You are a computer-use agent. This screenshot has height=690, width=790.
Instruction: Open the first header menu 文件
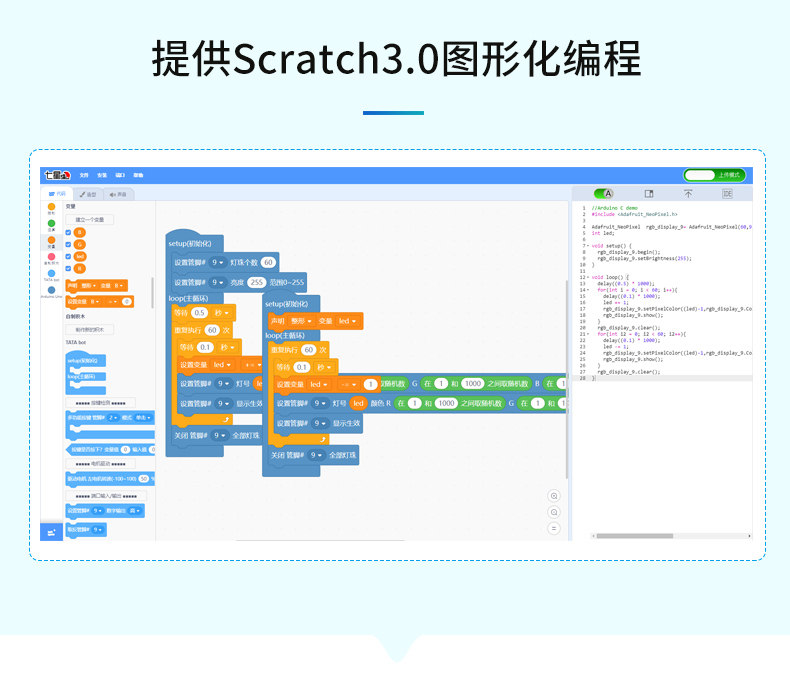[84, 175]
